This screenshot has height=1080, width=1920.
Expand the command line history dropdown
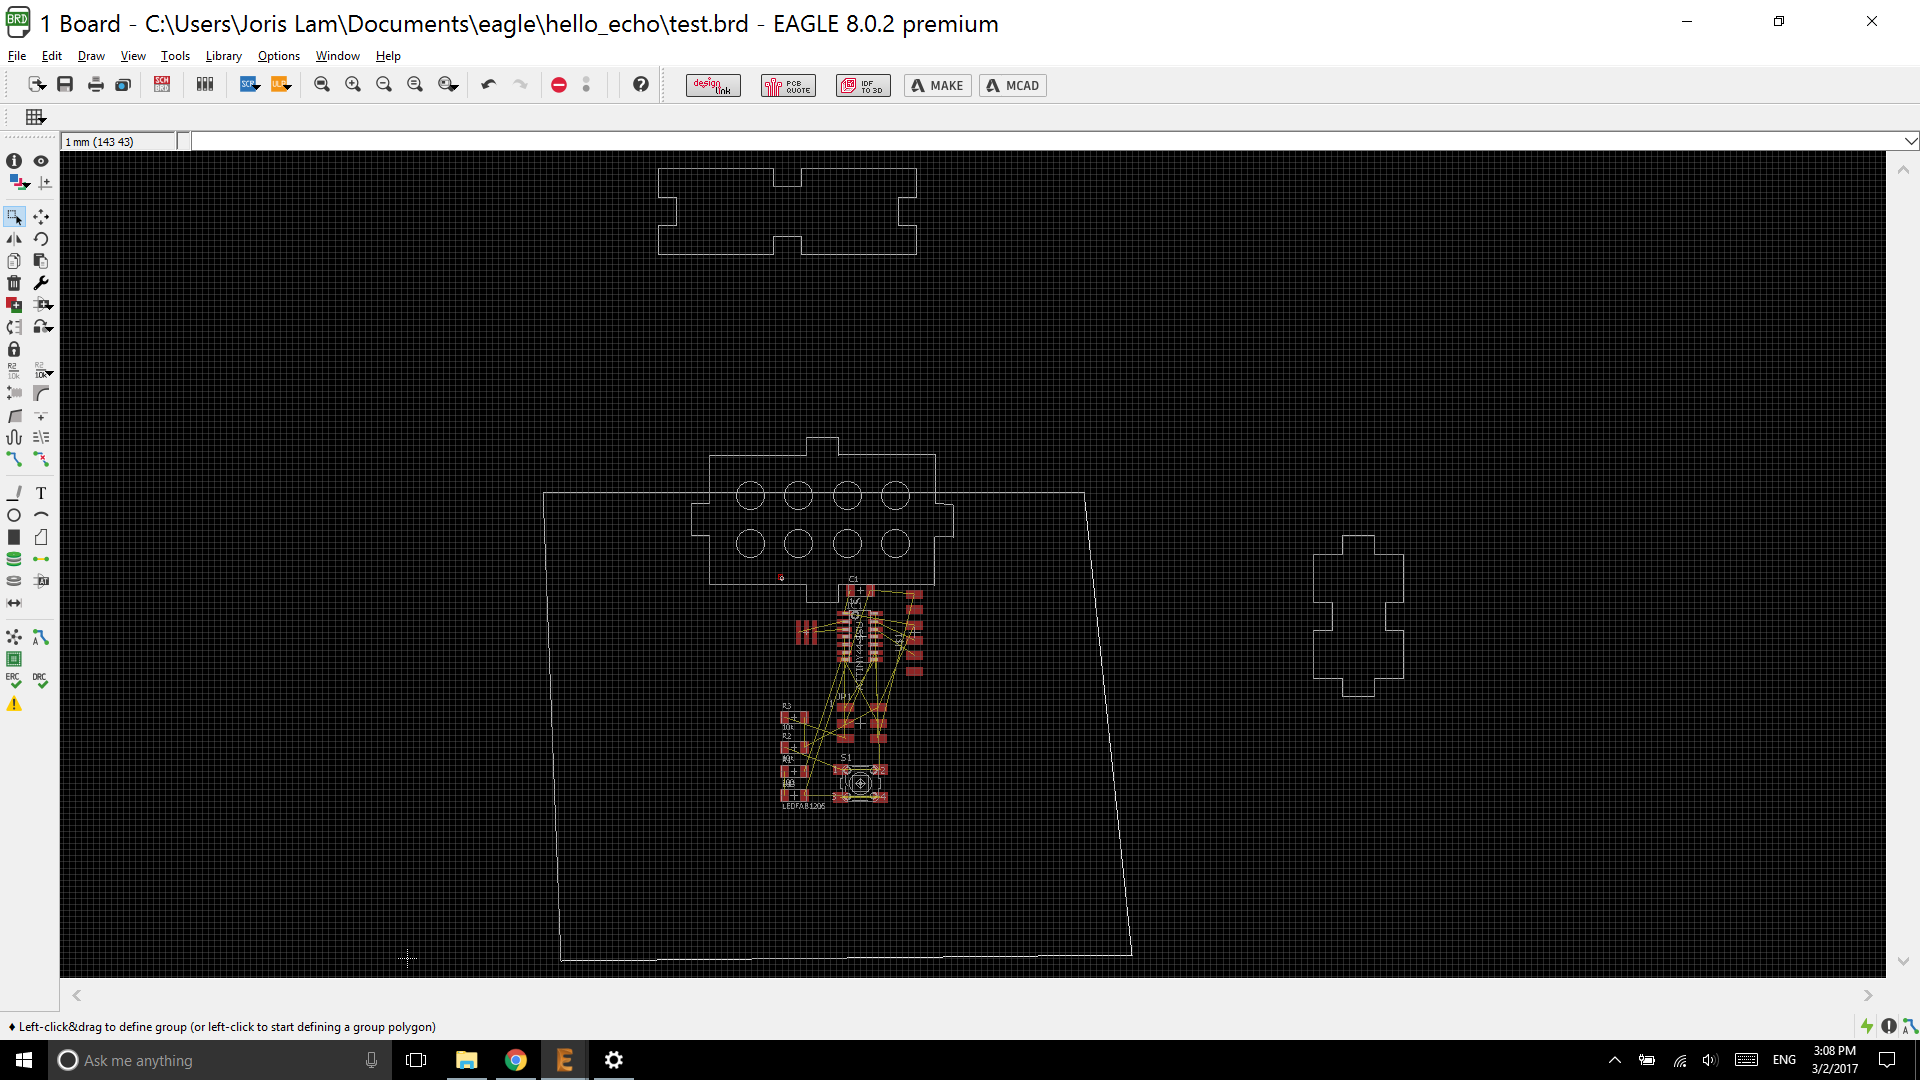click(1910, 141)
